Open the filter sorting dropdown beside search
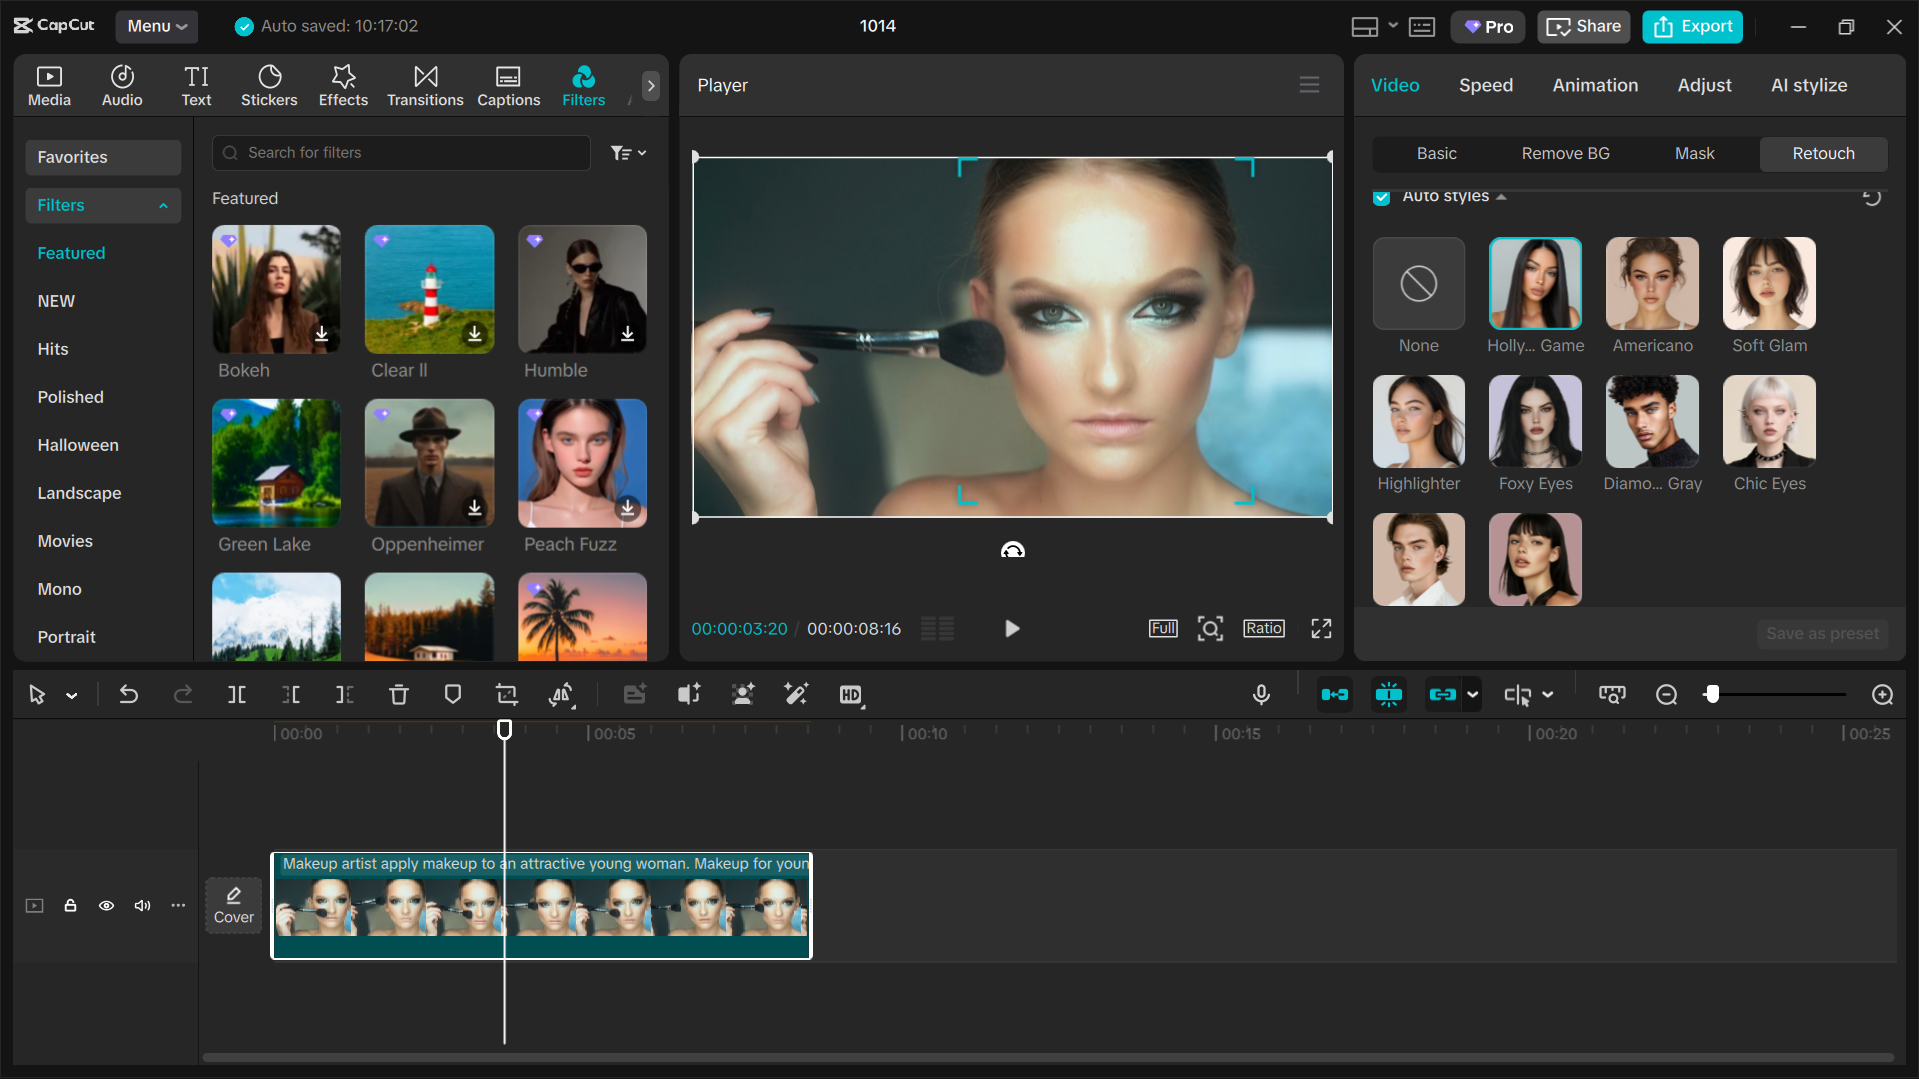1919x1079 pixels. pyautogui.click(x=628, y=152)
